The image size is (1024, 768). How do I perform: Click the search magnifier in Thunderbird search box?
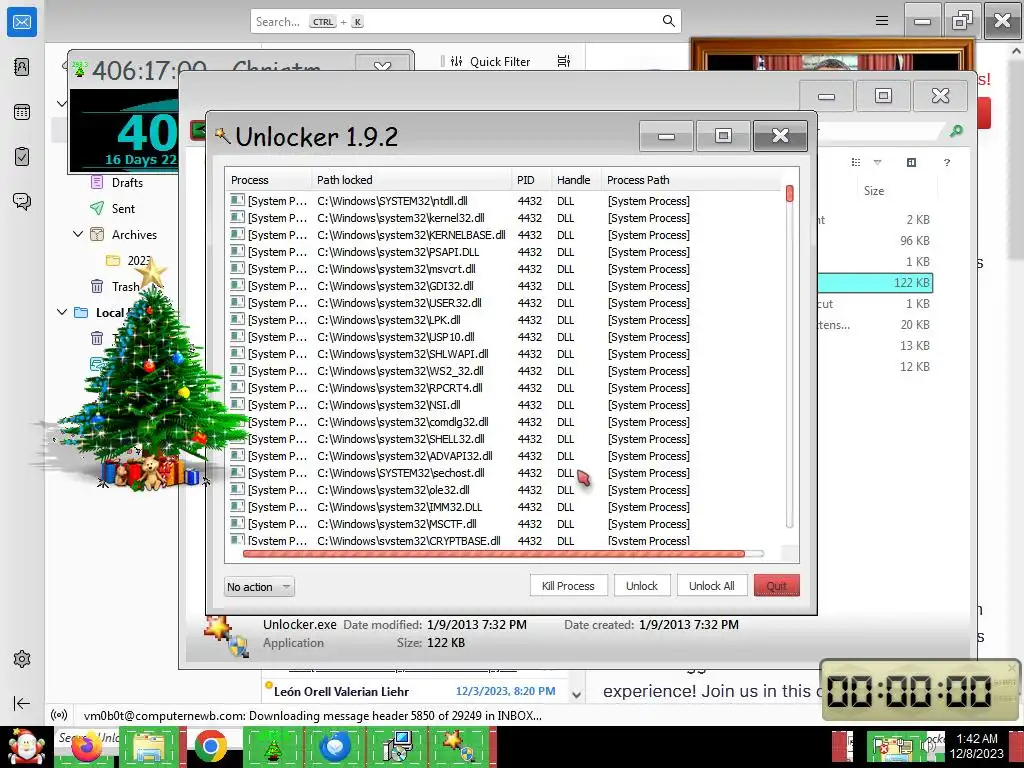tap(668, 21)
